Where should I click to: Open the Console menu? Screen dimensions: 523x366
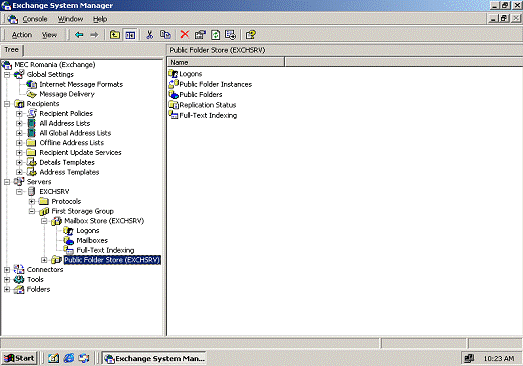[35, 19]
